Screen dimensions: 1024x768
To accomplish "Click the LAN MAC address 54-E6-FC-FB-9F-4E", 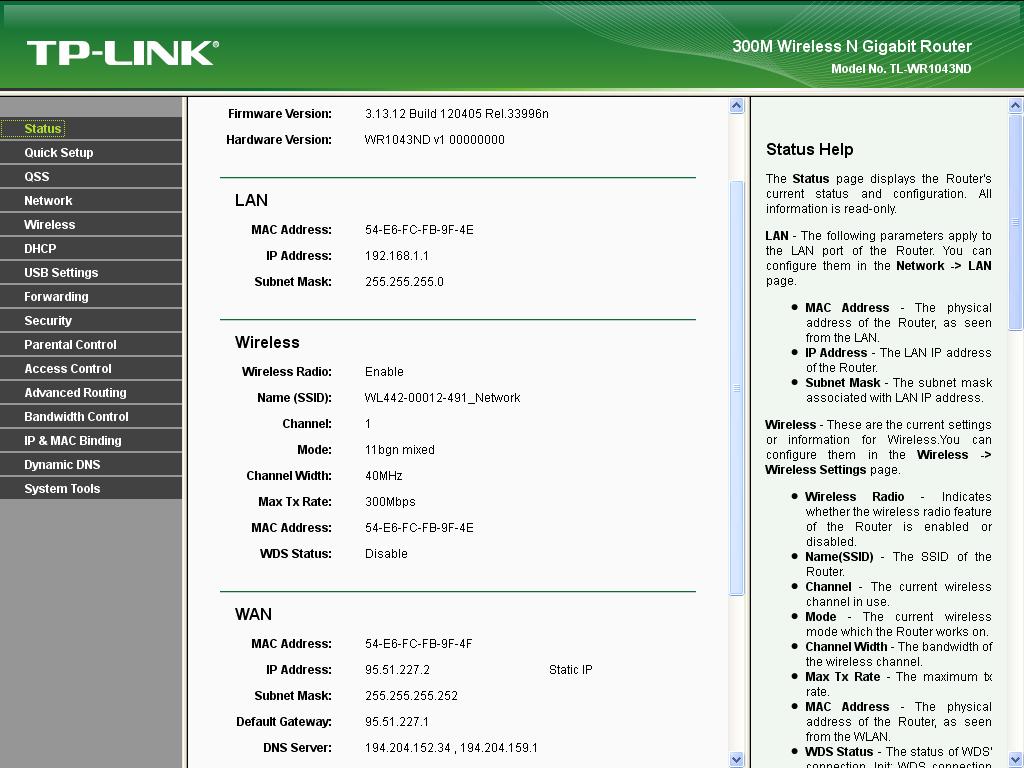I will (419, 230).
